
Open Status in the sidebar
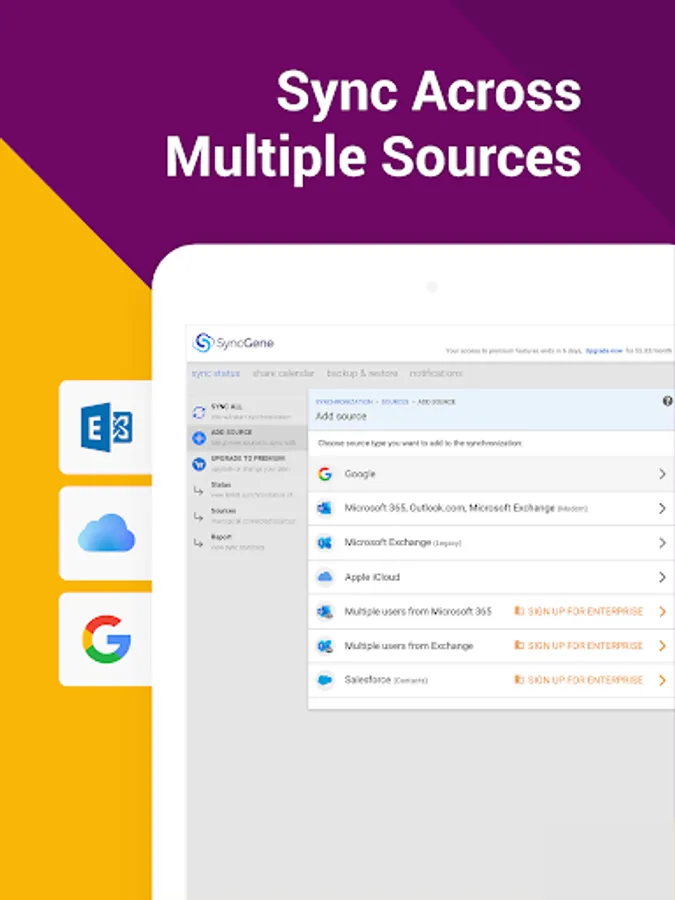pos(245,490)
